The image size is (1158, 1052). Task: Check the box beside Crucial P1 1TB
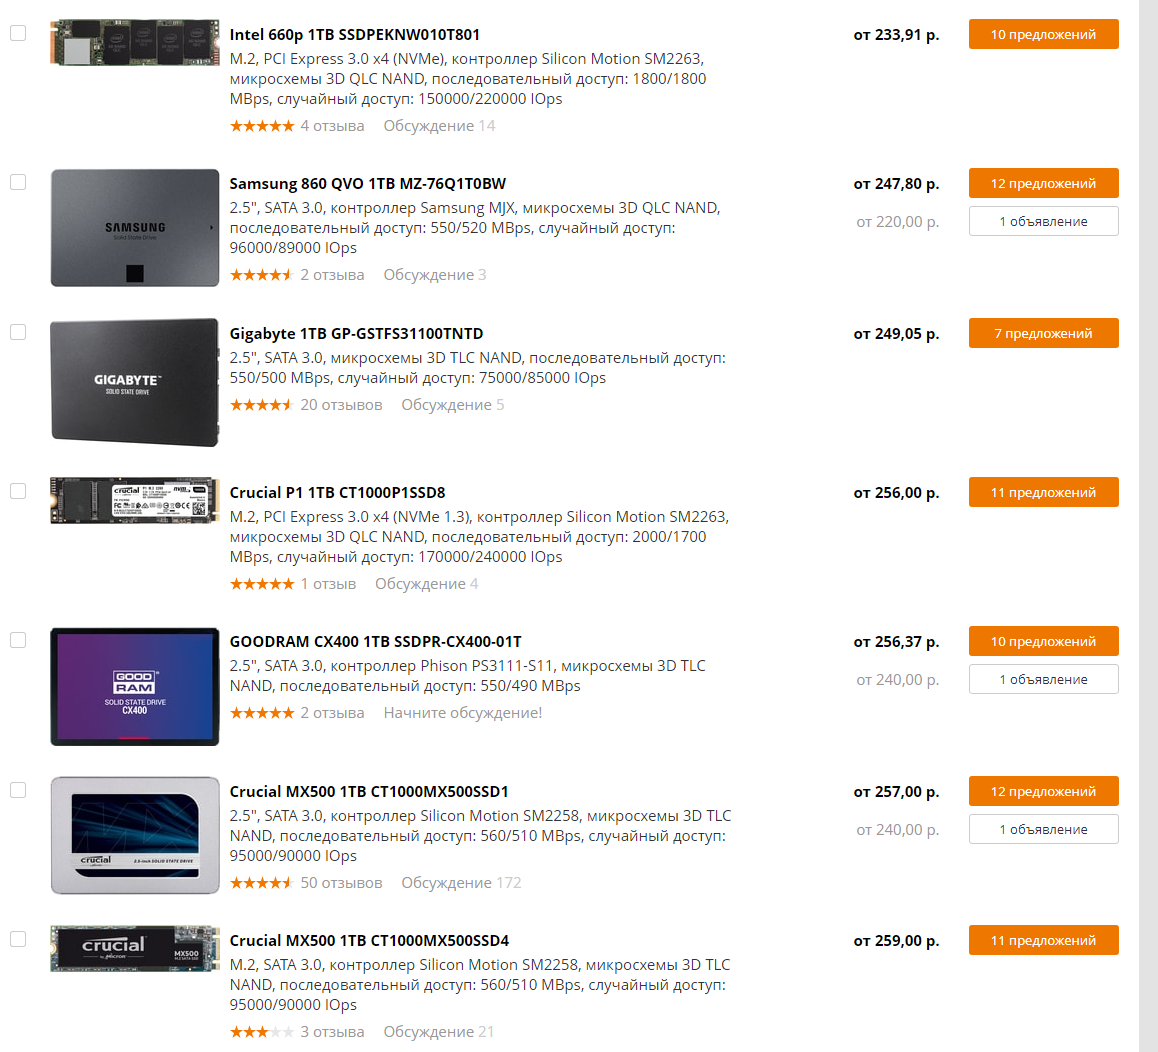[18, 491]
